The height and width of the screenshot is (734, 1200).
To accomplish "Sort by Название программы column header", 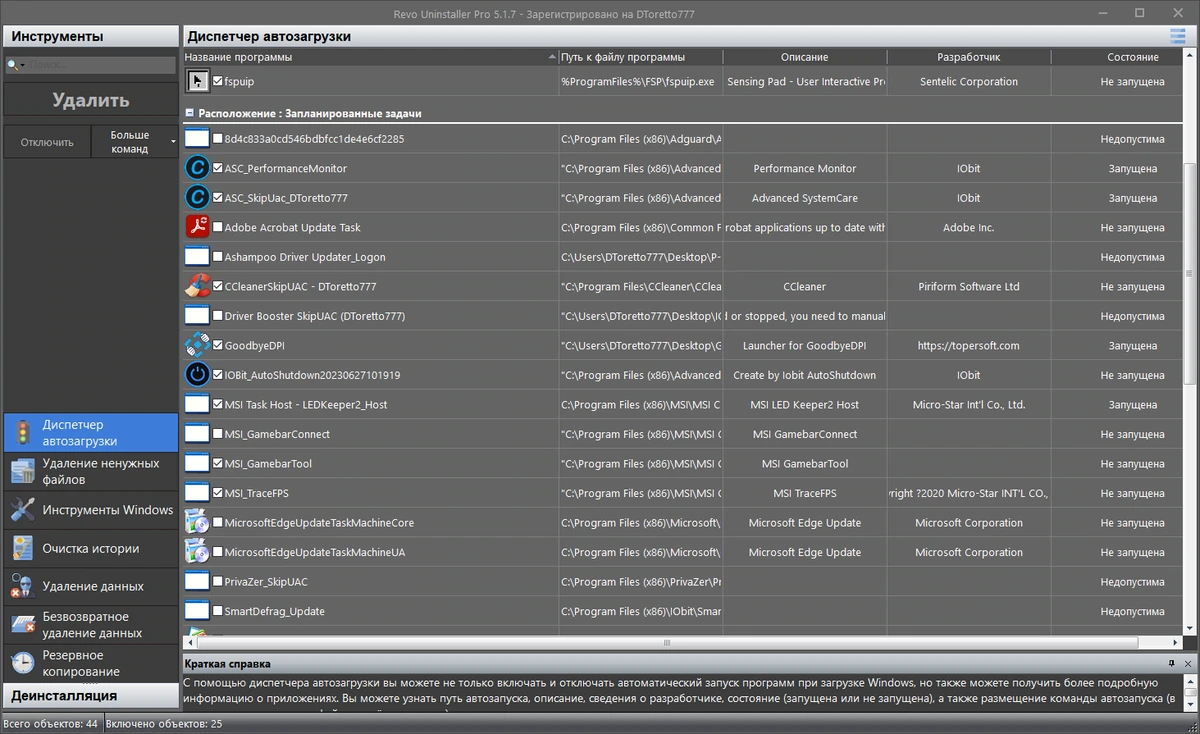I will pyautogui.click(x=370, y=57).
